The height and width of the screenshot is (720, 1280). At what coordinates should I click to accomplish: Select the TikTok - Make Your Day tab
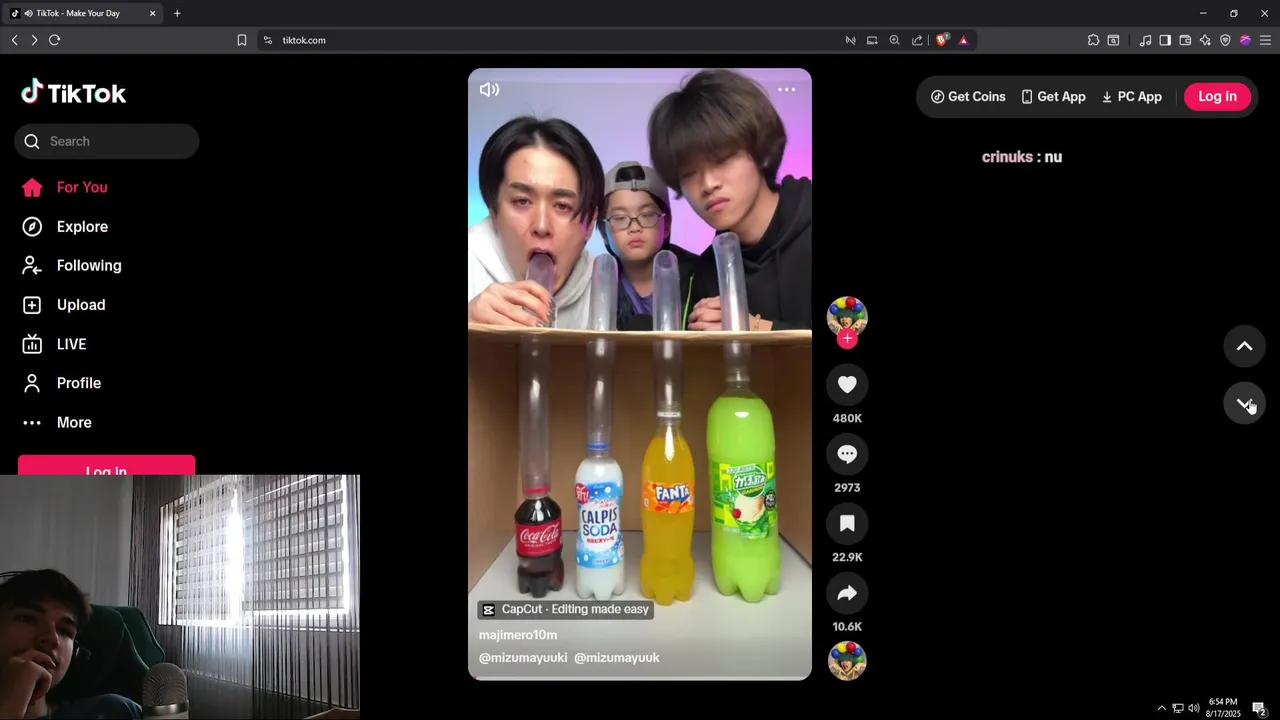(84, 13)
